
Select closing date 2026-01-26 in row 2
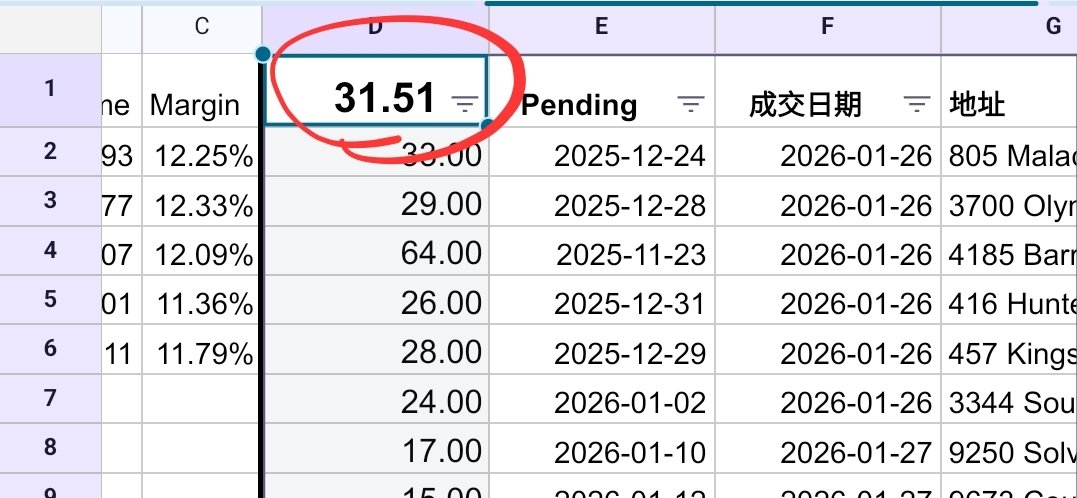click(x=828, y=152)
